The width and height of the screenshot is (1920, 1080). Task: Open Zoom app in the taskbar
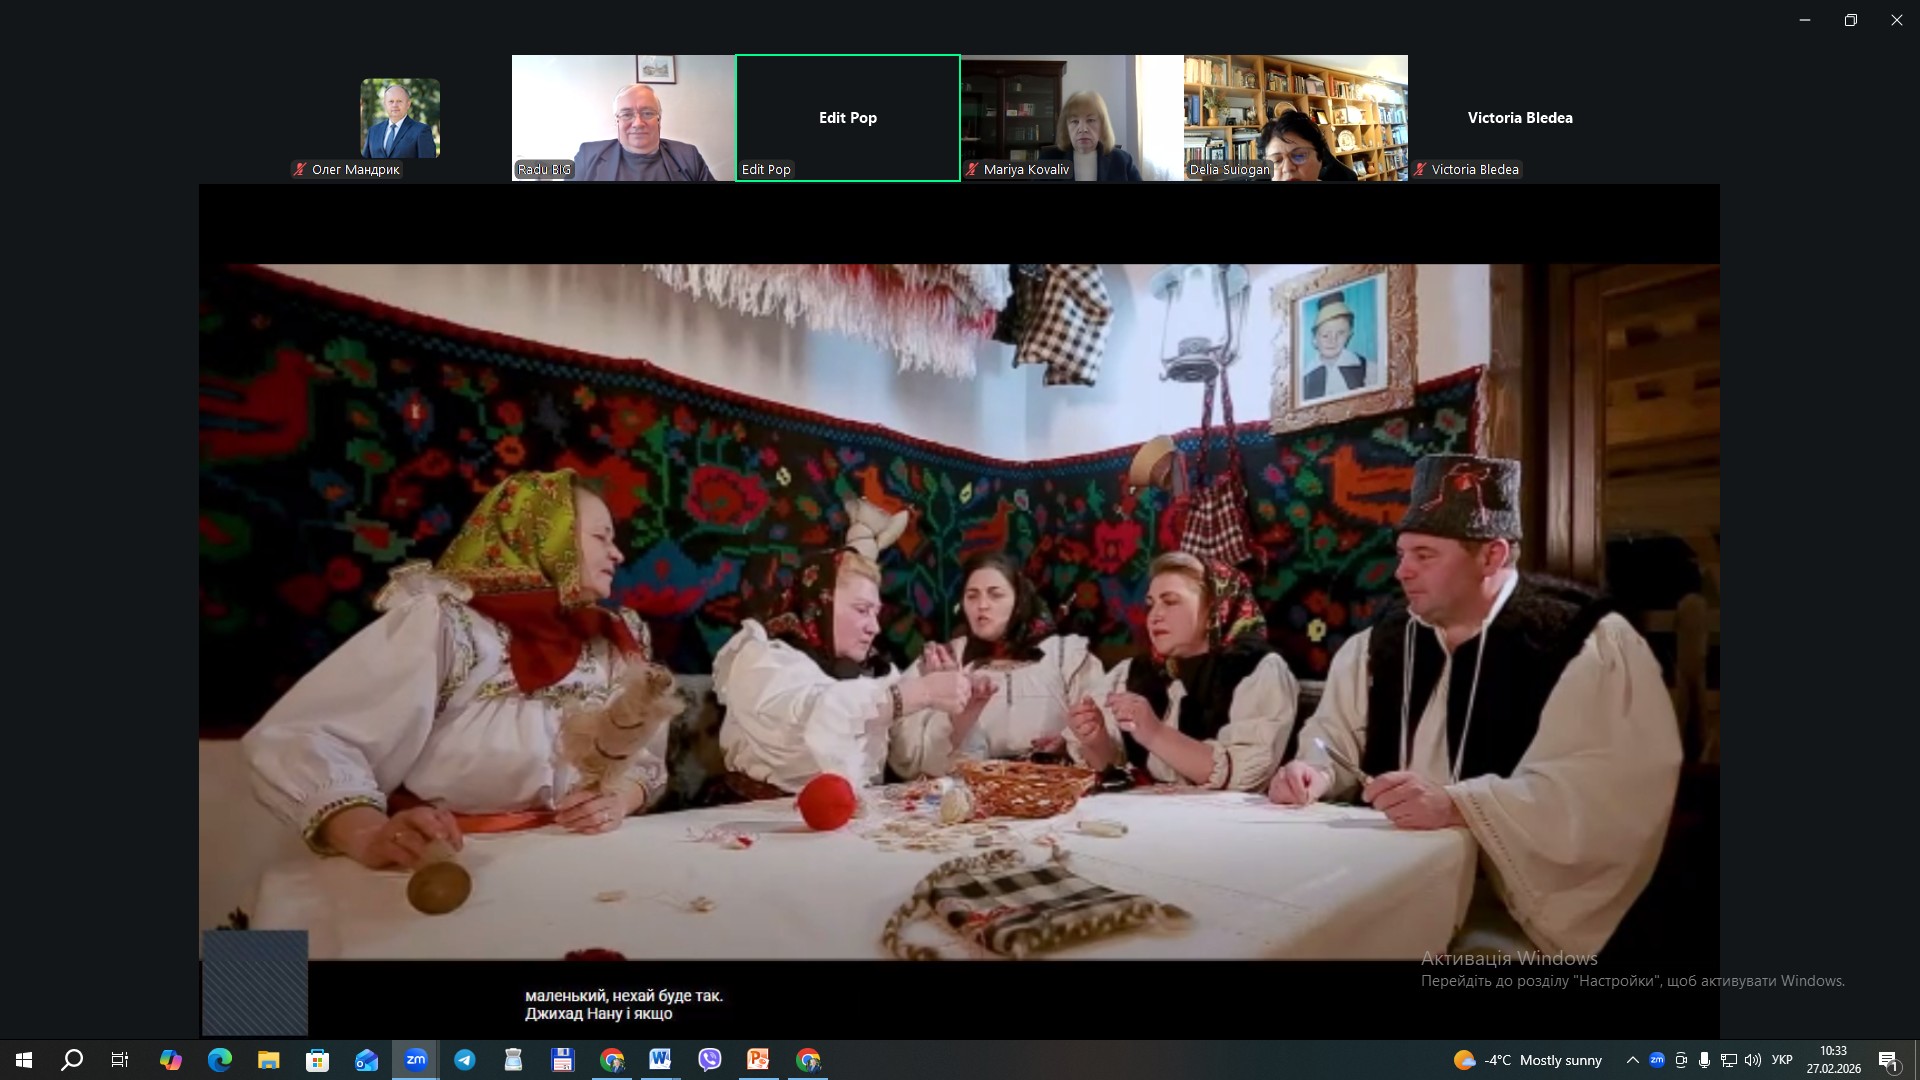click(x=416, y=1060)
